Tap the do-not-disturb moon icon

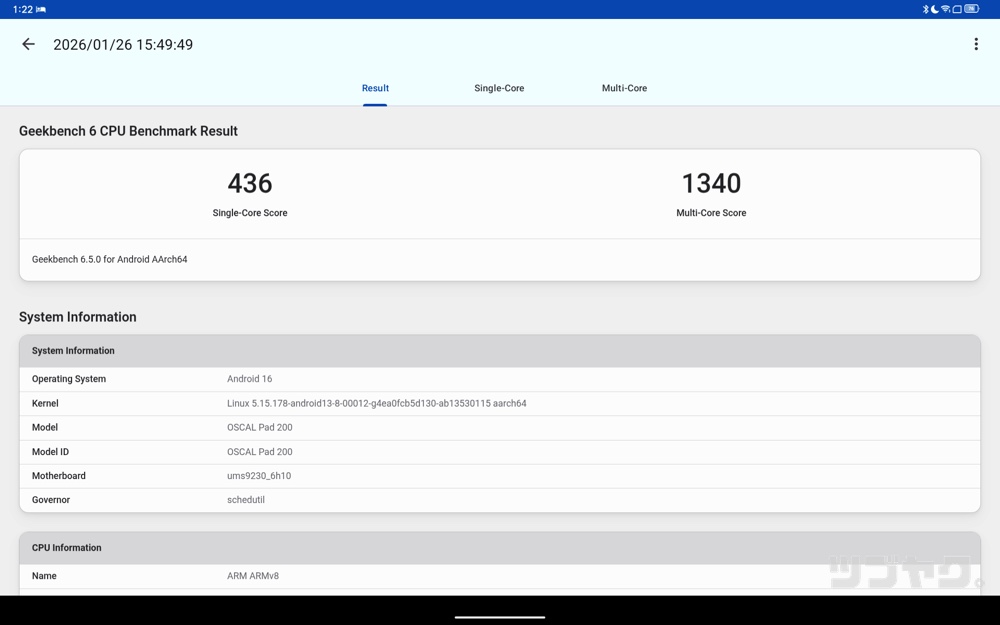[x=934, y=8]
